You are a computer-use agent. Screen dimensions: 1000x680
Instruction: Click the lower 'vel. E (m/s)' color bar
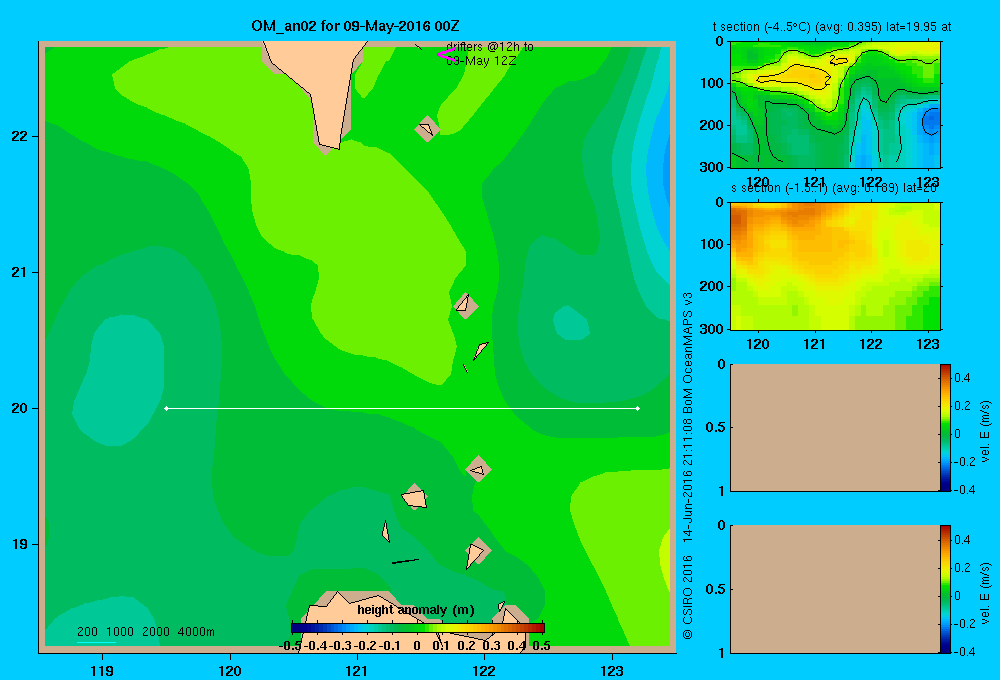click(x=945, y=589)
